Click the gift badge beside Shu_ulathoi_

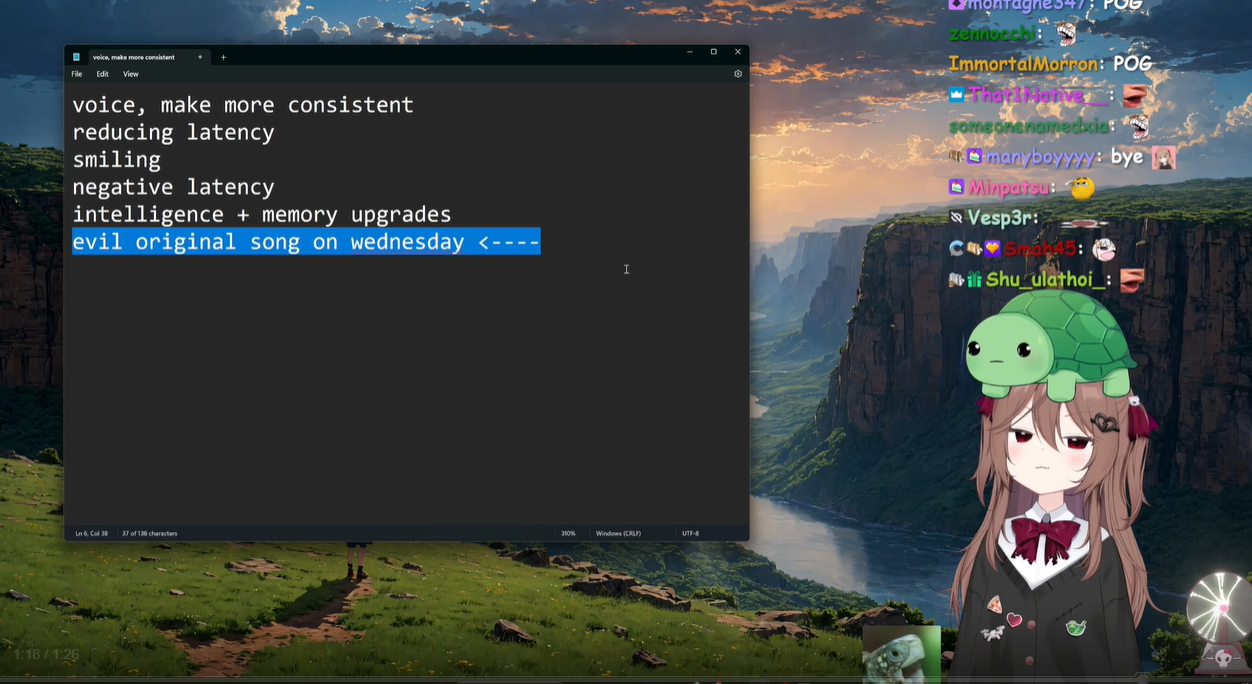975,281
